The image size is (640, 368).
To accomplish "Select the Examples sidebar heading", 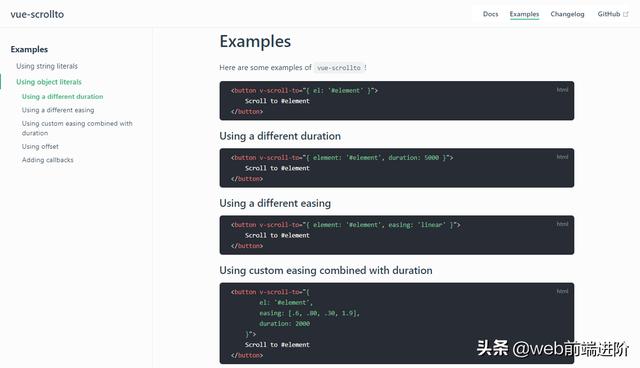I will tap(29, 49).
